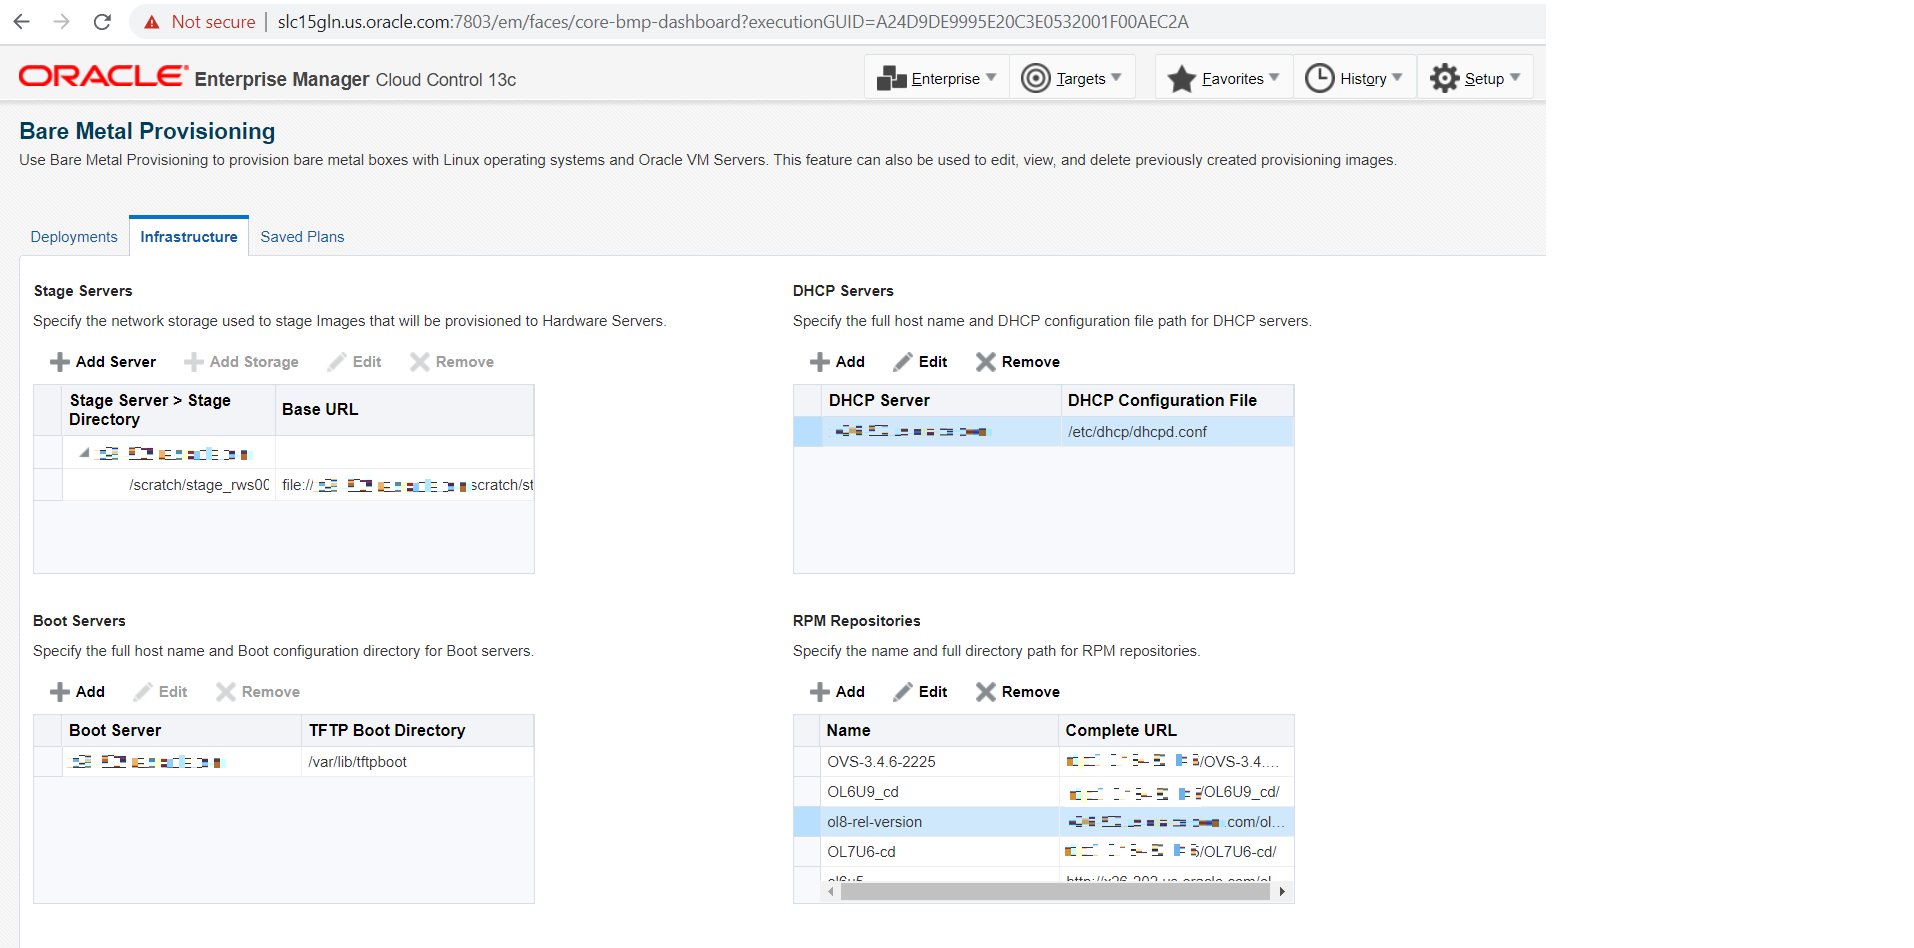Click the row selector for ol8-rel-version
1914x948 pixels.
(x=807, y=822)
